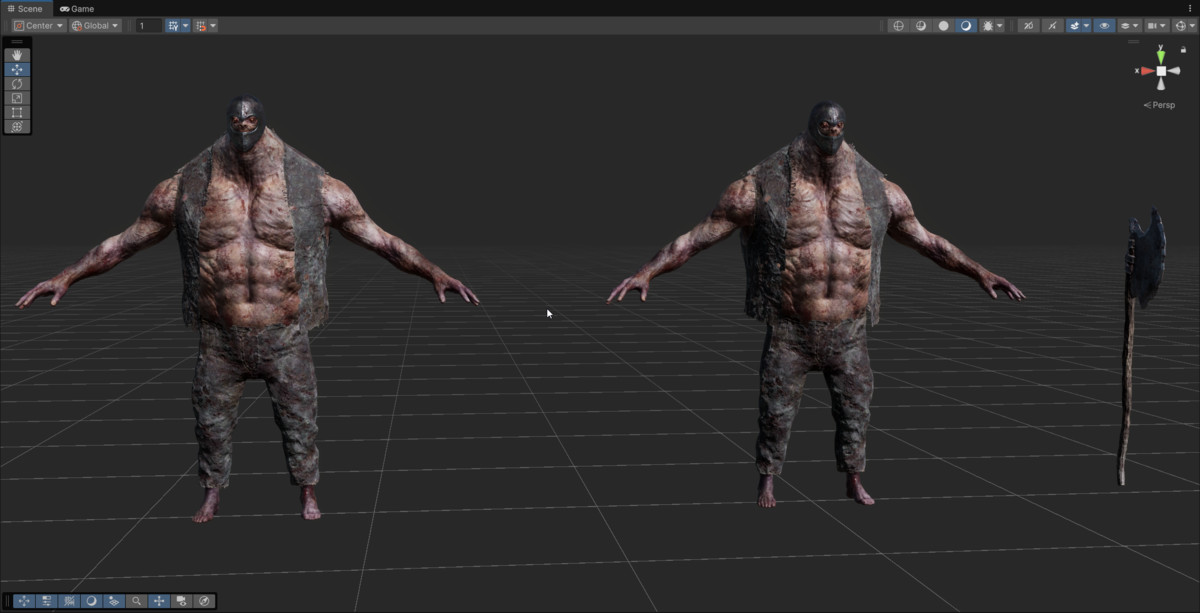Open the Global handle rotation dropdown

(x=95, y=25)
